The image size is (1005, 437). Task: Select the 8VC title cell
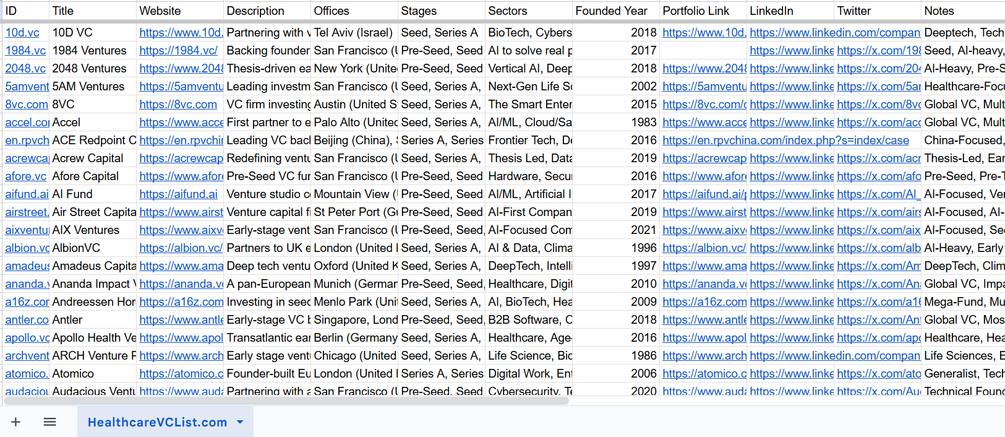(93, 104)
